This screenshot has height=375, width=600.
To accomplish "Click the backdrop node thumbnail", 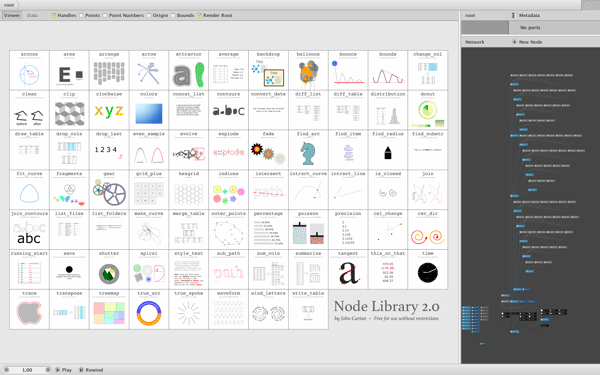I will 268,70.
